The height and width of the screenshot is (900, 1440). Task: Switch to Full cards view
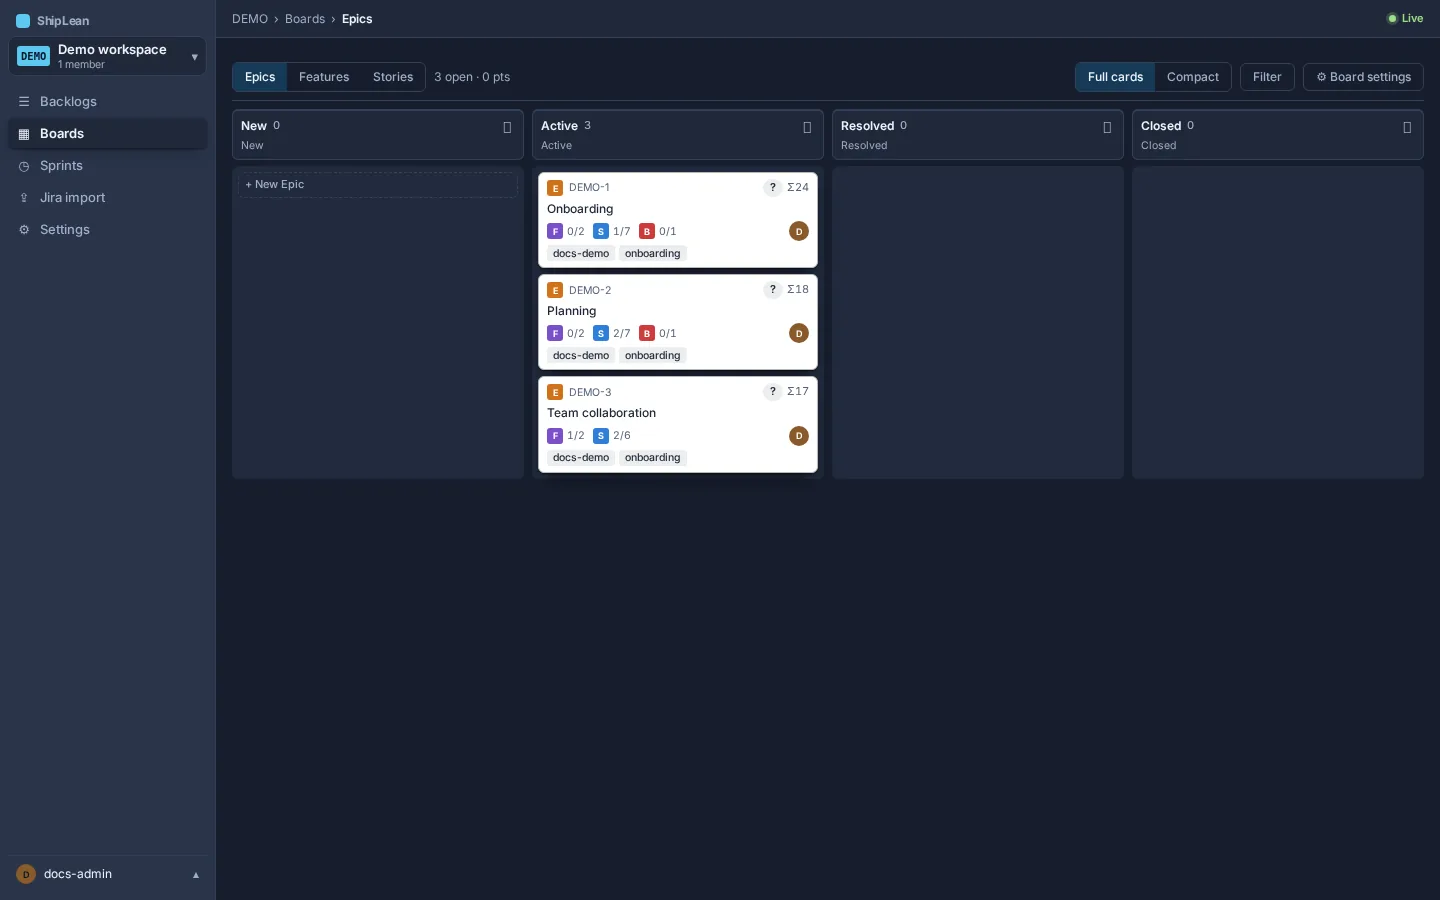click(x=1115, y=77)
